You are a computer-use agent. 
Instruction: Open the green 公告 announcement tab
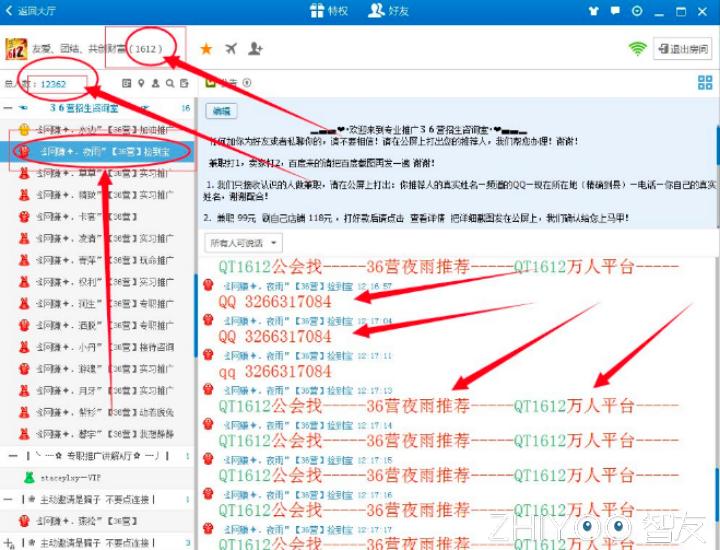point(223,83)
